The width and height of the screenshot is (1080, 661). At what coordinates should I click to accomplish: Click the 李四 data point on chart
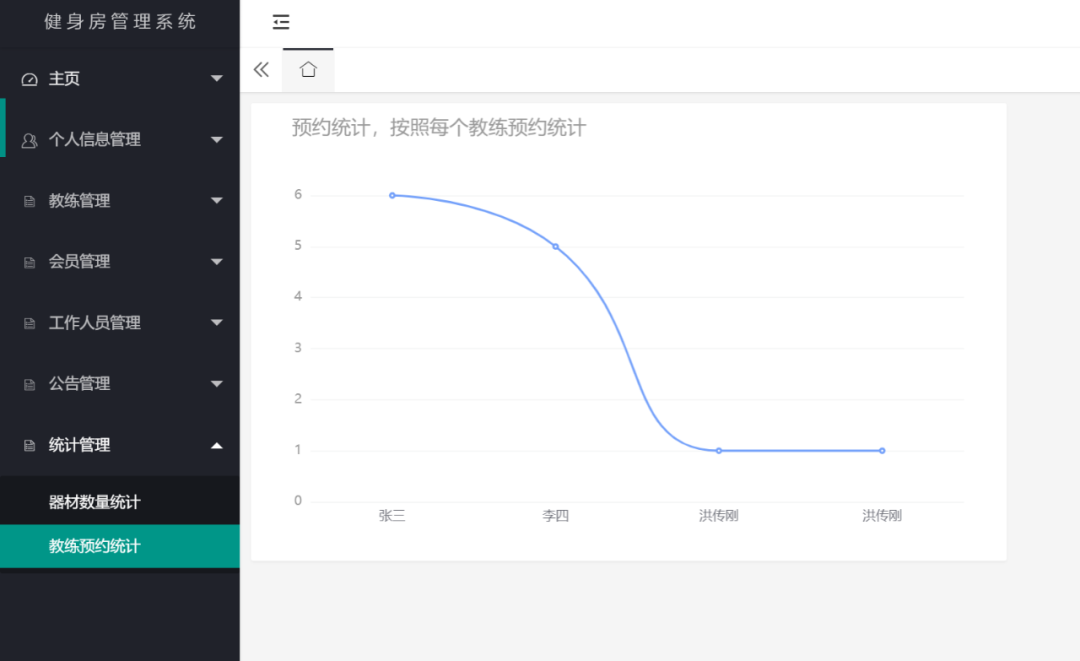tap(555, 246)
